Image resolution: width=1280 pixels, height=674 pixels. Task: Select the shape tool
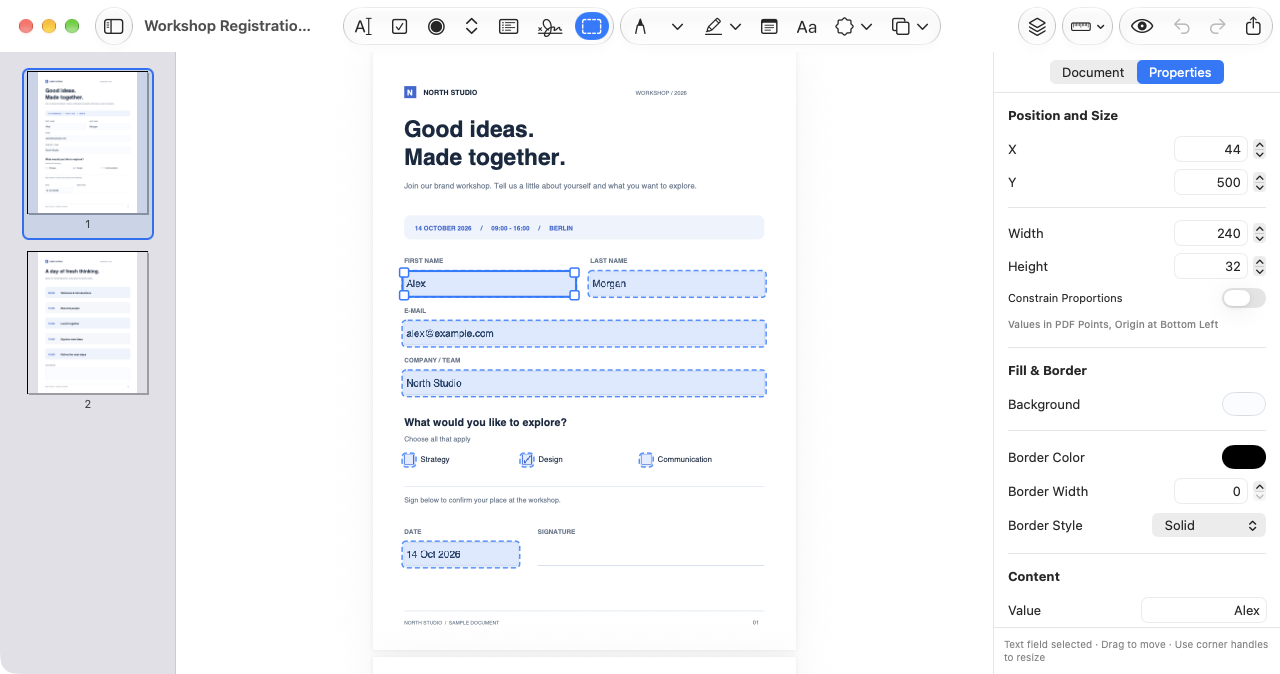845,27
